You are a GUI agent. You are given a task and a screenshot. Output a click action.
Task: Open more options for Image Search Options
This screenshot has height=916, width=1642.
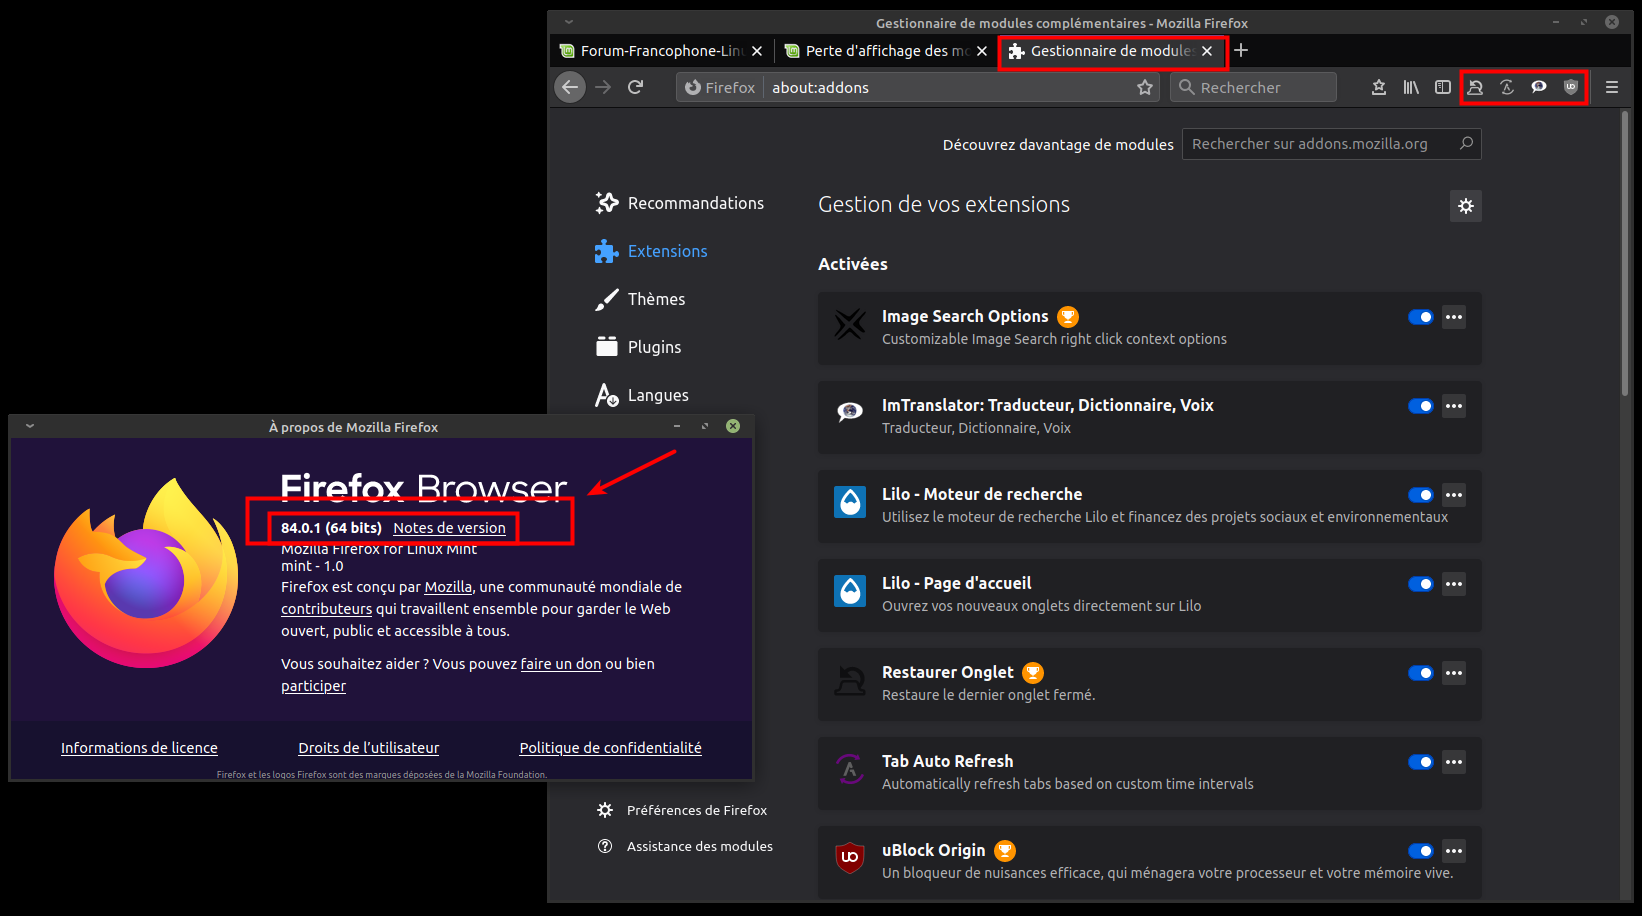[x=1454, y=317]
